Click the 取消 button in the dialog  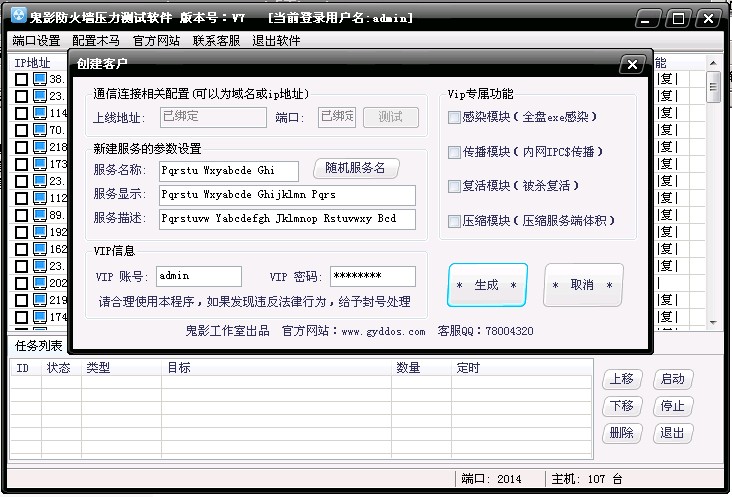point(583,285)
